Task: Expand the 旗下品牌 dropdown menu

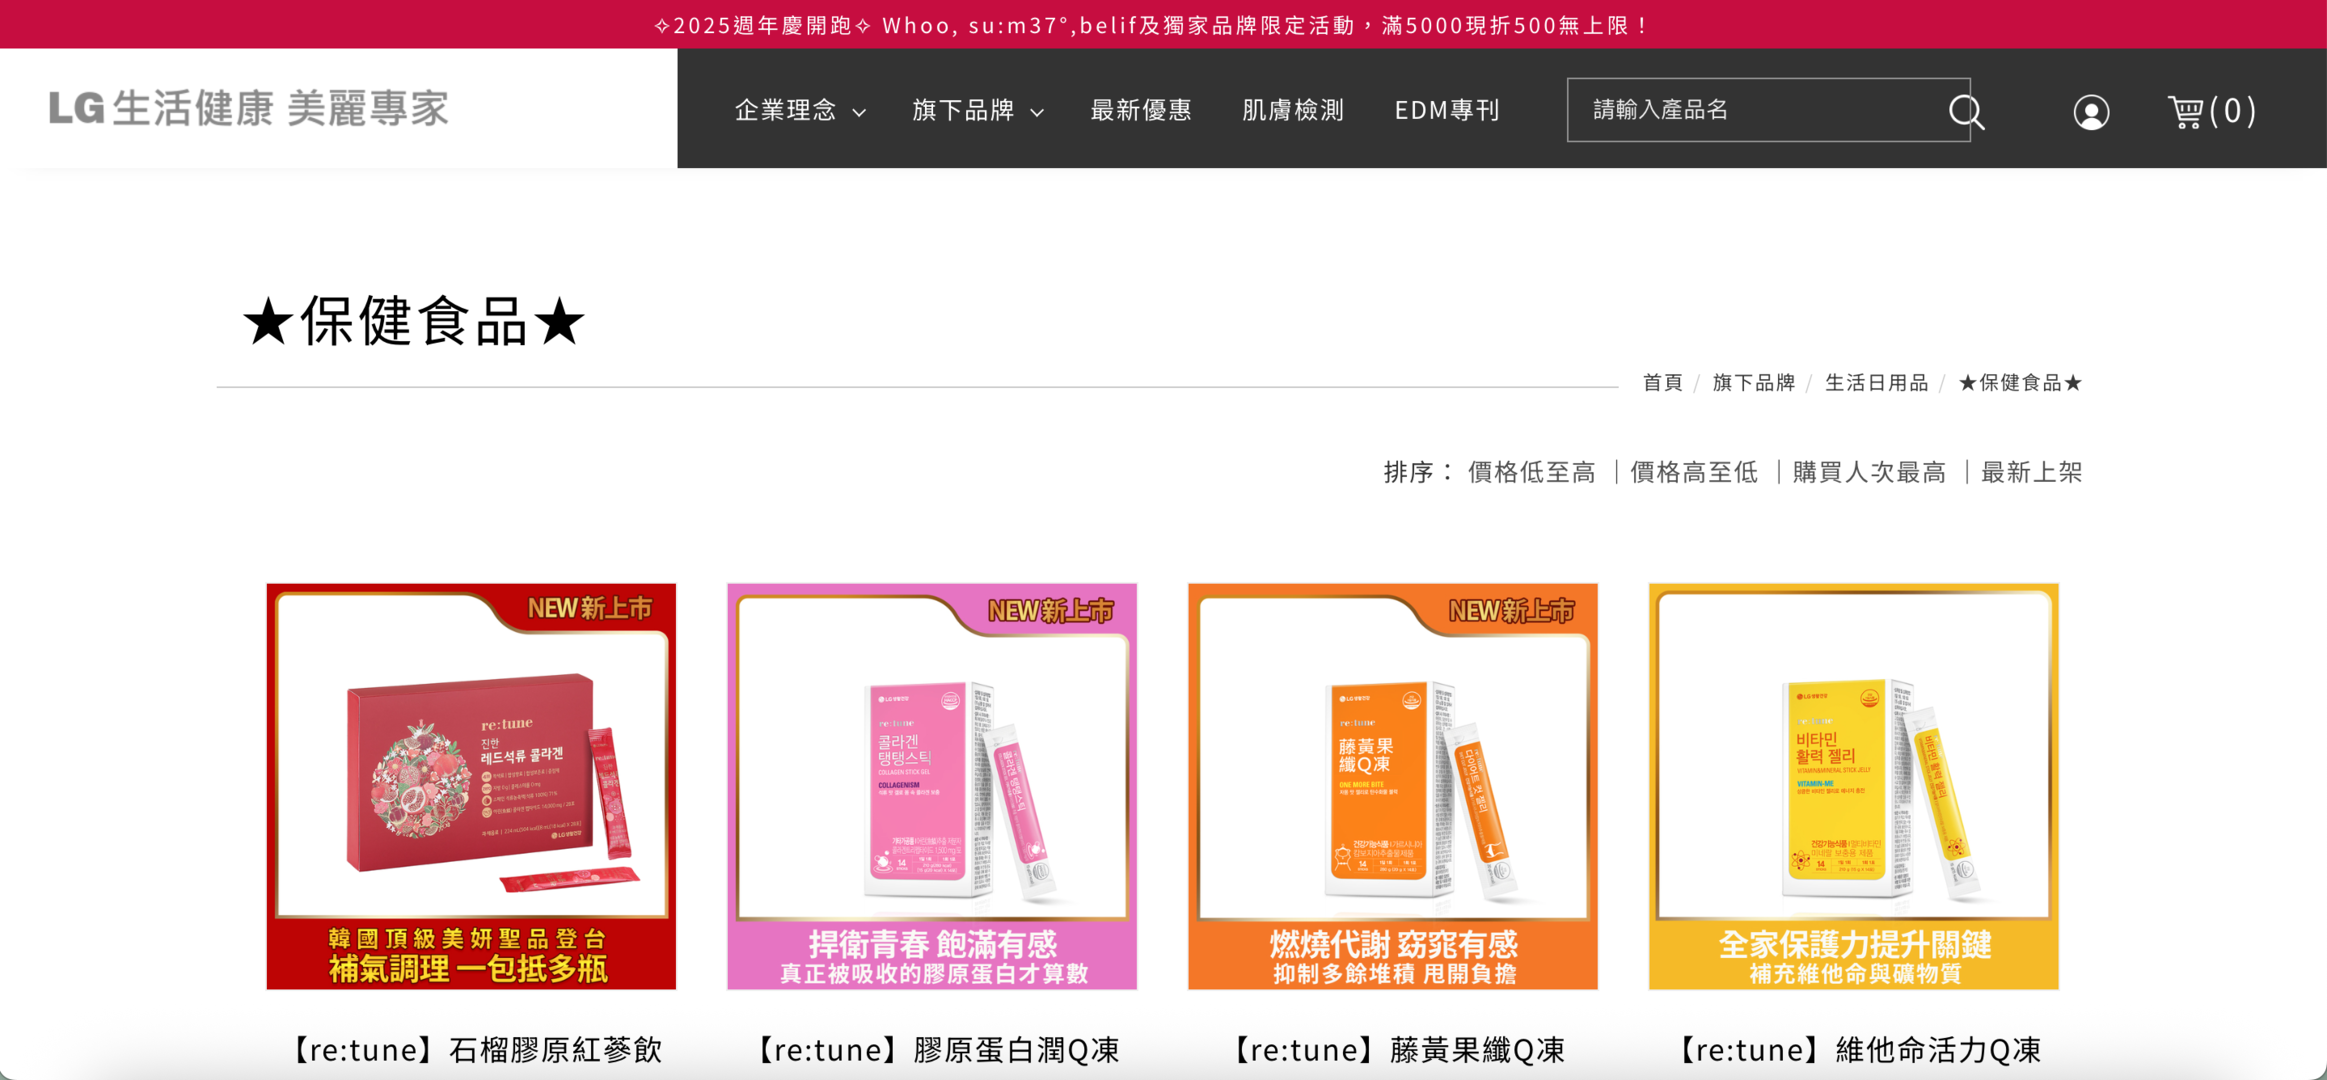Action: [x=977, y=110]
